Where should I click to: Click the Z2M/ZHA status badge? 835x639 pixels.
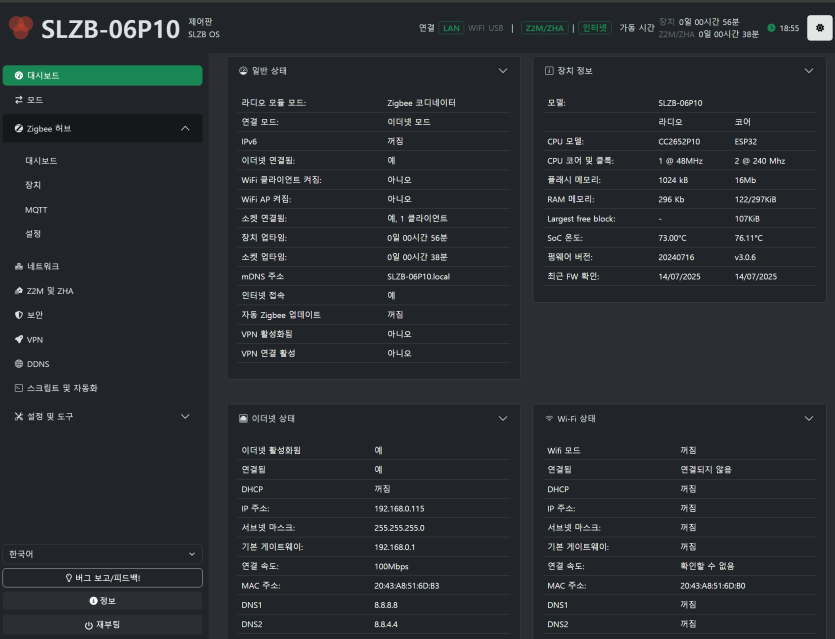544,28
